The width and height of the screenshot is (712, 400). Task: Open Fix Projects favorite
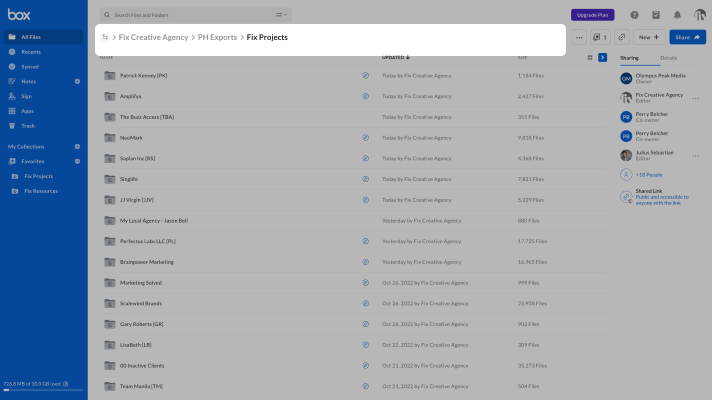point(38,176)
